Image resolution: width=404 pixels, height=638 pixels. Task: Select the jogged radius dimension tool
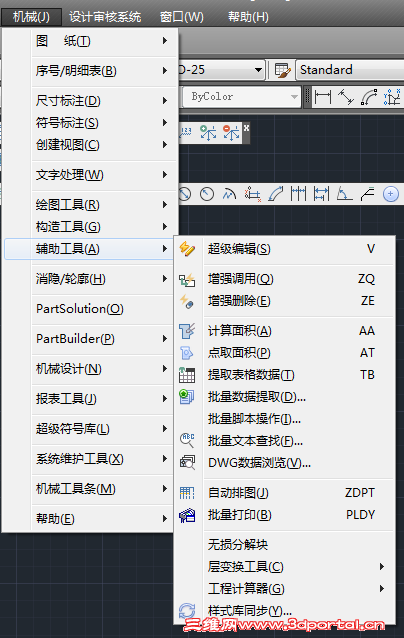229,194
